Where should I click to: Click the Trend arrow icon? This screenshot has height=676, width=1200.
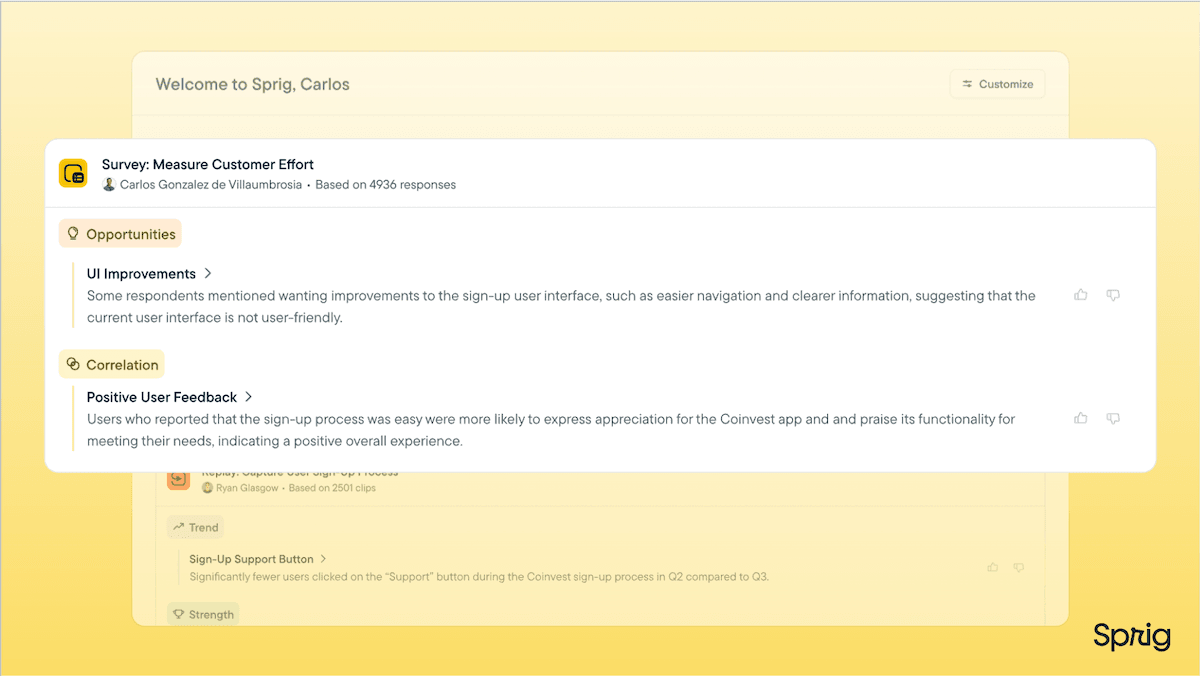coord(179,527)
